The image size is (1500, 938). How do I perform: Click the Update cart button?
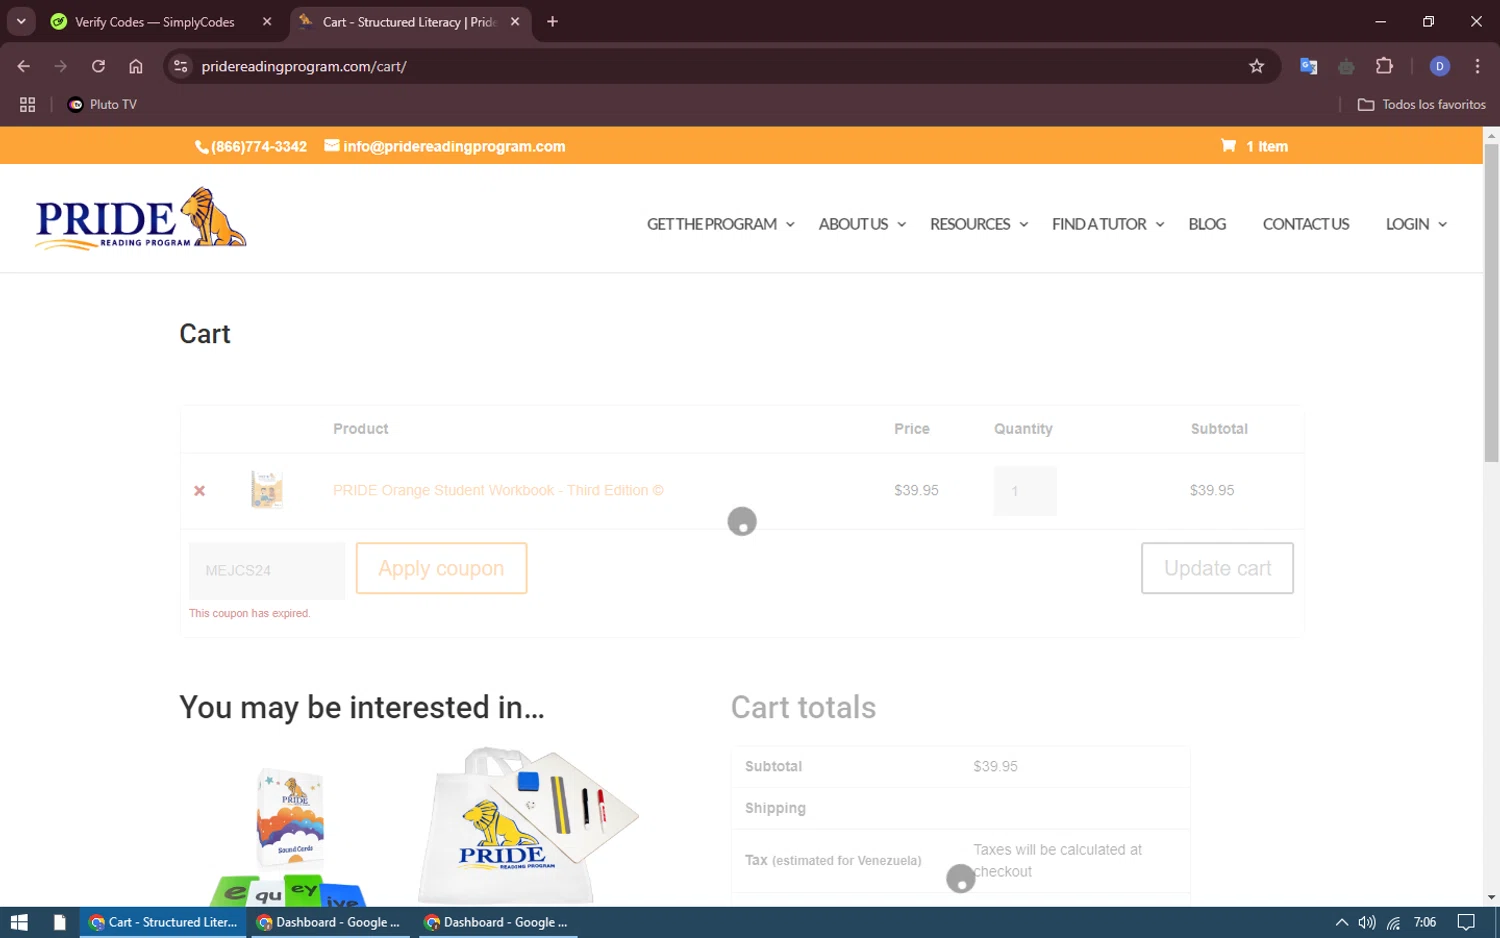point(1217,568)
